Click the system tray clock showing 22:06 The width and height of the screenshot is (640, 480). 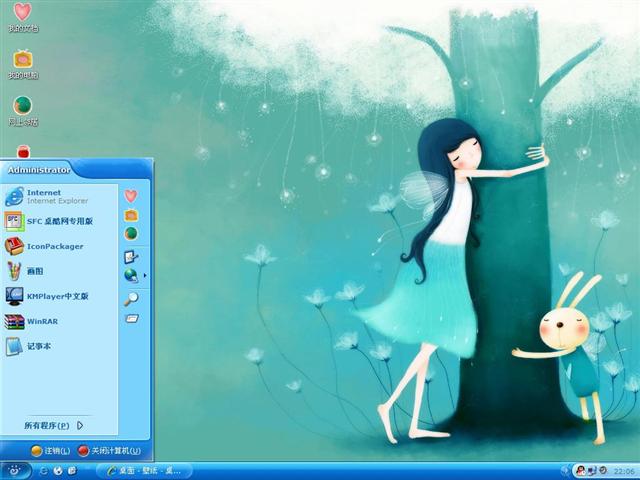click(623, 470)
